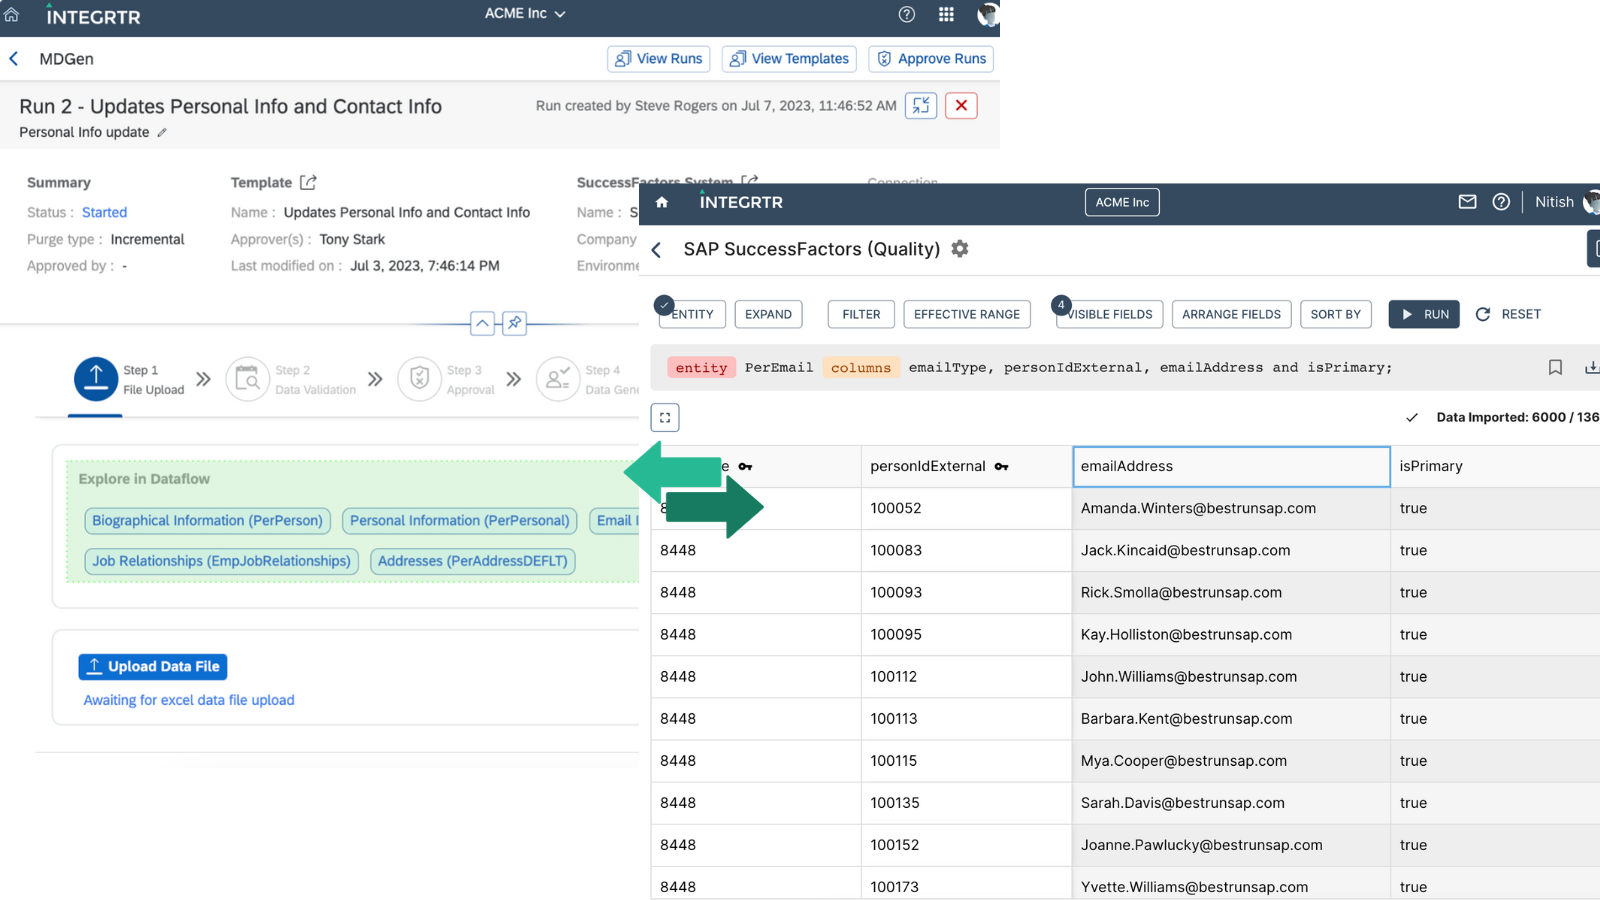Click the Approve Runs button
This screenshot has width=1600, height=900.
(931, 59)
